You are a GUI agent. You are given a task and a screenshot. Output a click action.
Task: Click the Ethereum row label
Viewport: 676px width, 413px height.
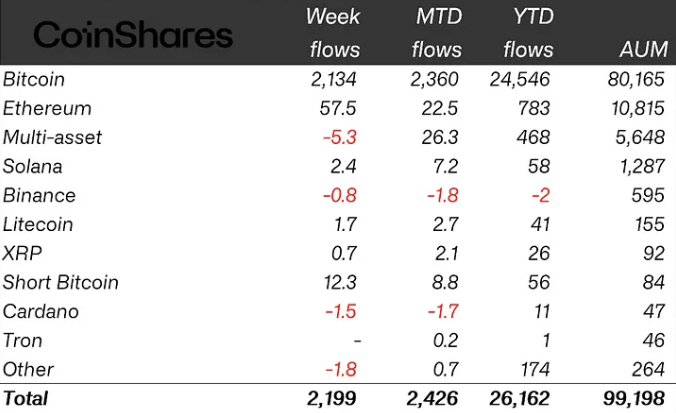pyautogui.click(x=47, y=108)
